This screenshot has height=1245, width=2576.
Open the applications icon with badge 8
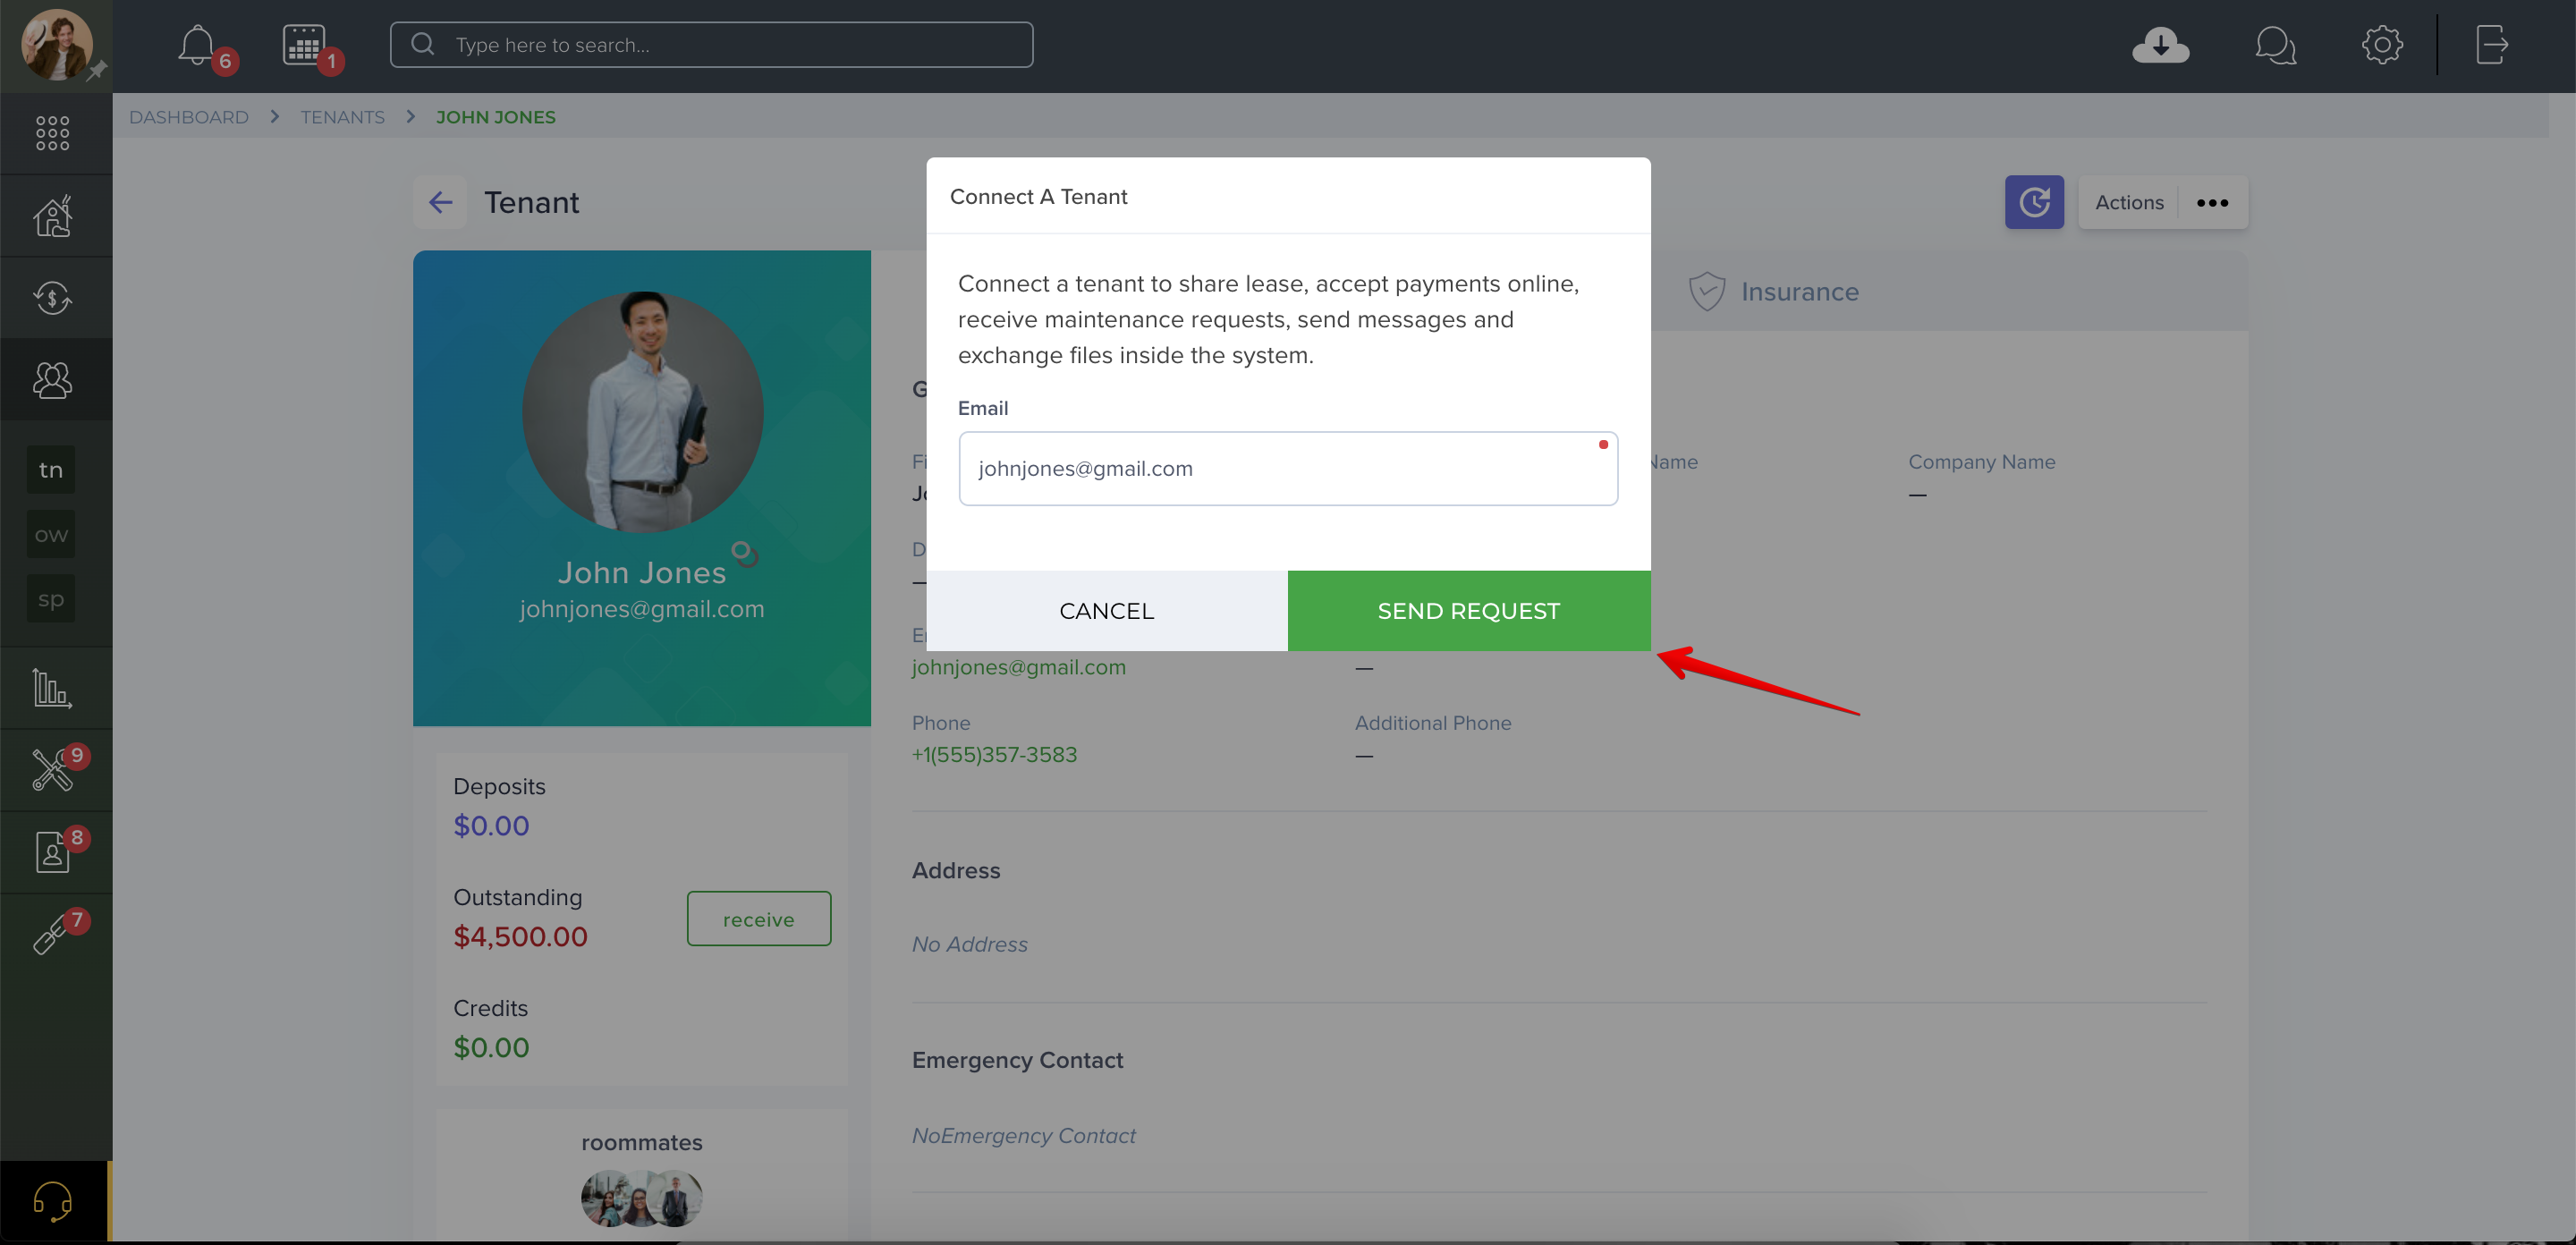click(52, 852)
